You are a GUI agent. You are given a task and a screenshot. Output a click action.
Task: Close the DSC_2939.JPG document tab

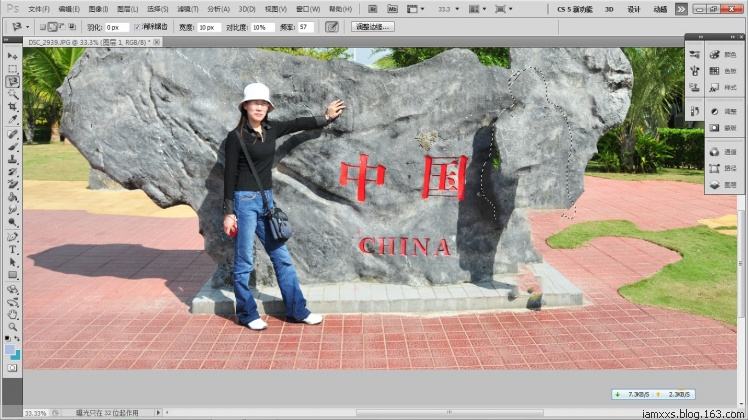(x=156, y=42)
